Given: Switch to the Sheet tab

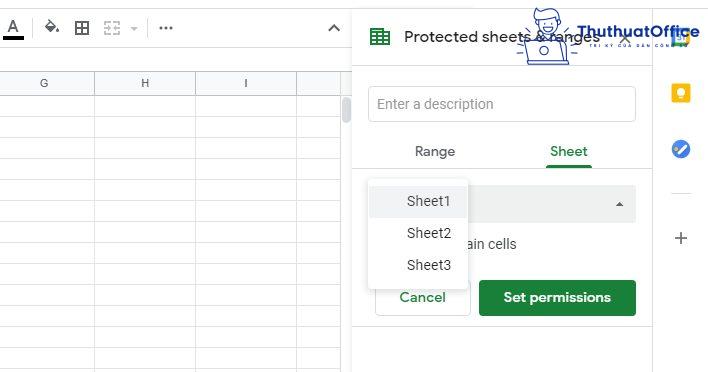Looking at the screenshot, I should pos(568,151).
